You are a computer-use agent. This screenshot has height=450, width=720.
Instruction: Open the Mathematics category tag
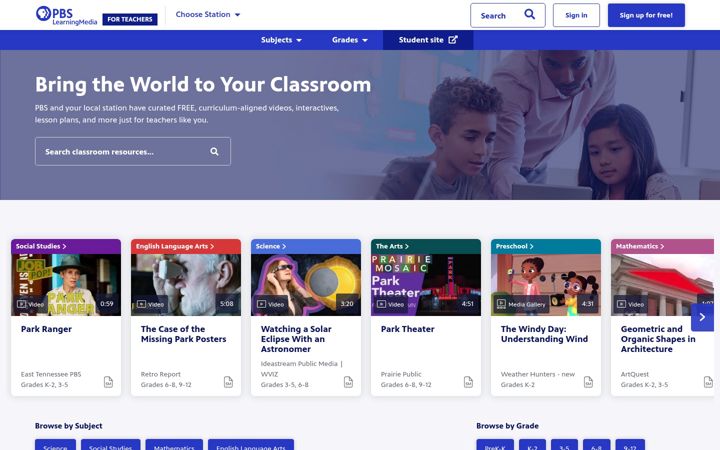[640, 246]
